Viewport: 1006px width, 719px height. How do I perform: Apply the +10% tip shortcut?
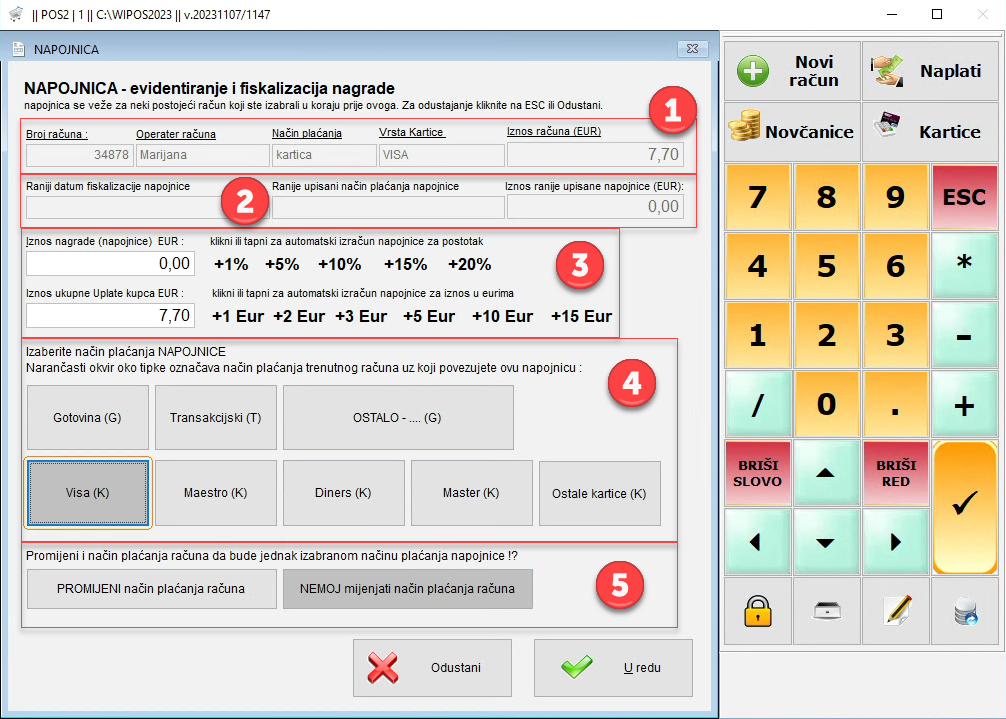[339, 264]
